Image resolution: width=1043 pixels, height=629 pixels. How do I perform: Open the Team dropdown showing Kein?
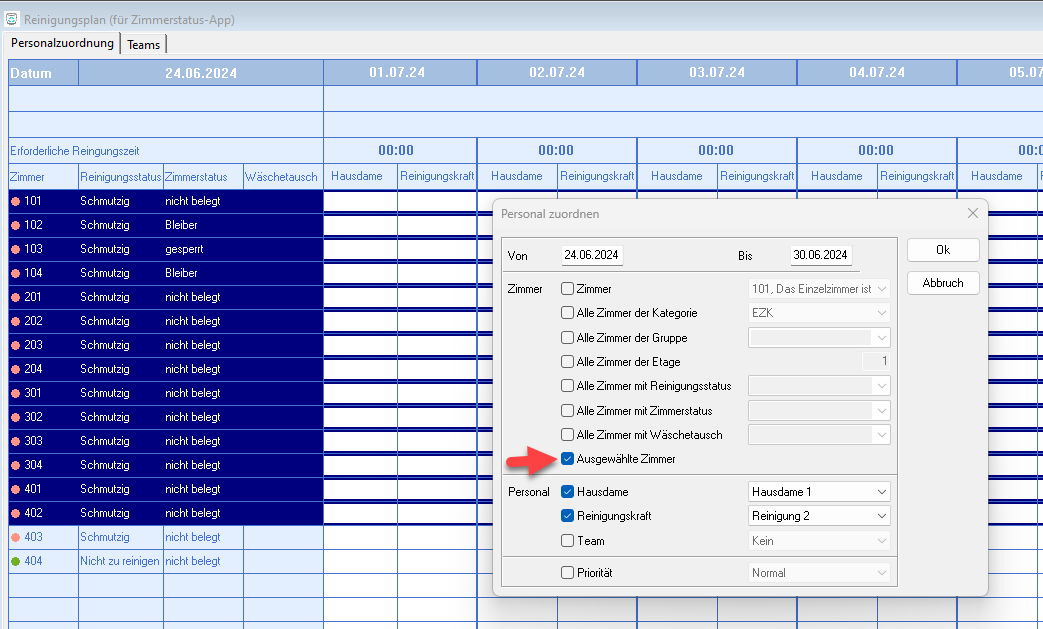point(819,541)
